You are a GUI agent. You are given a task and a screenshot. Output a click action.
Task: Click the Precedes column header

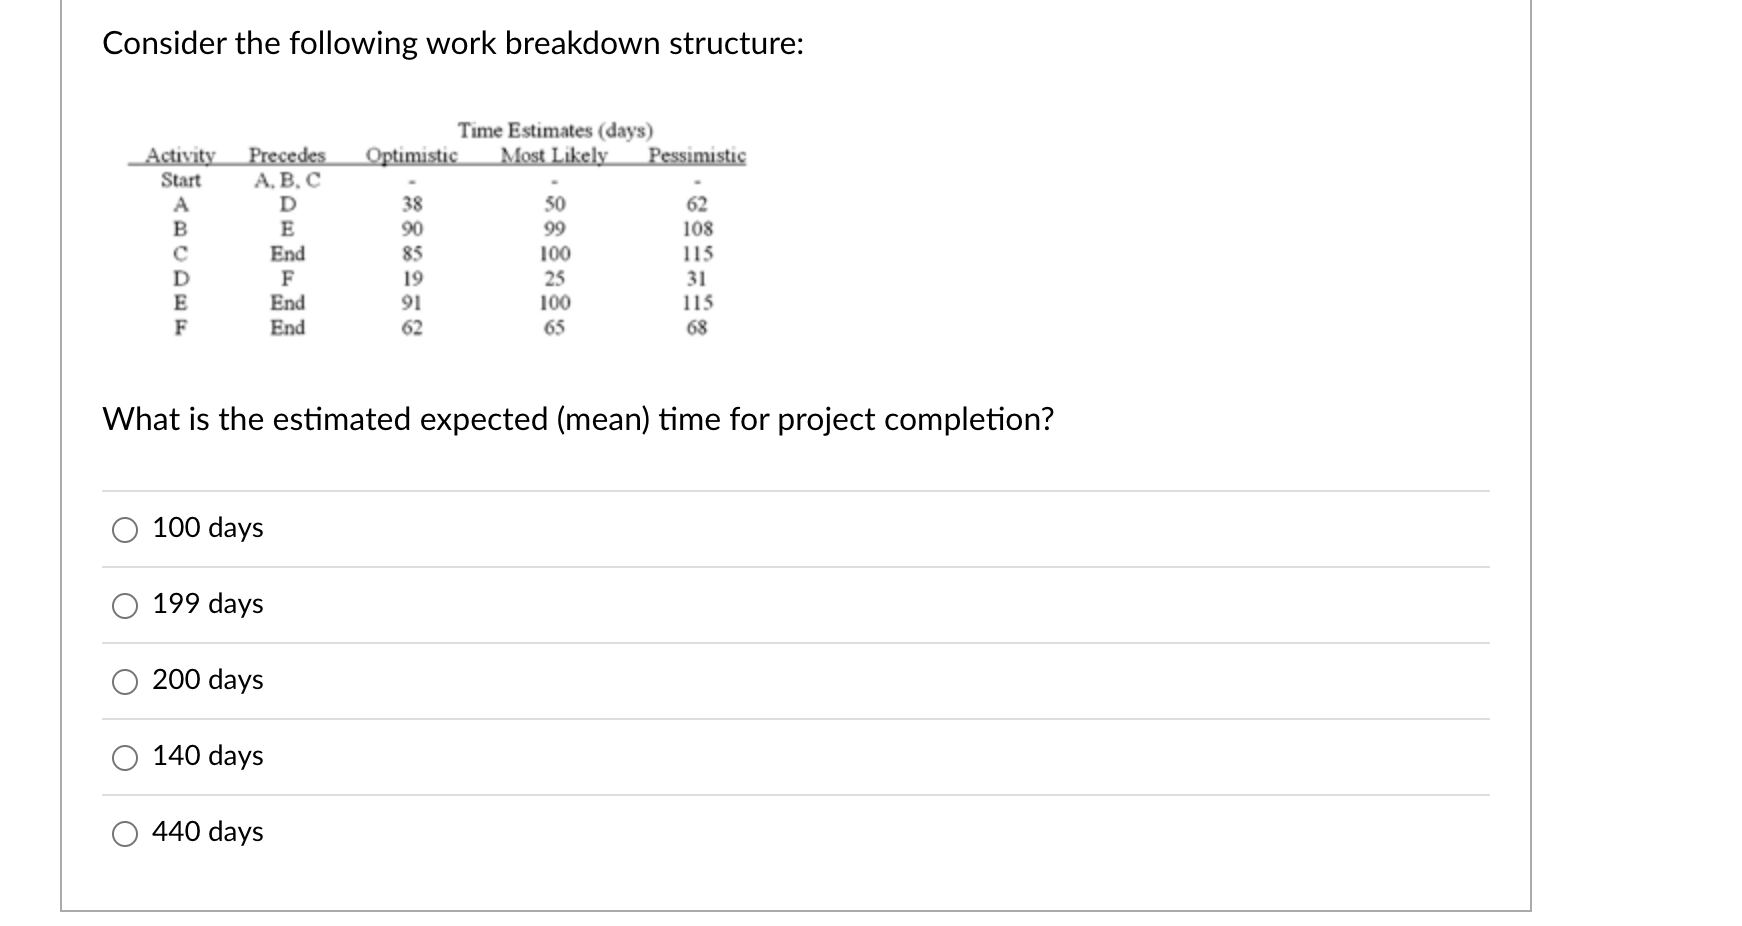pyautogui.click(x=286, y=155)
